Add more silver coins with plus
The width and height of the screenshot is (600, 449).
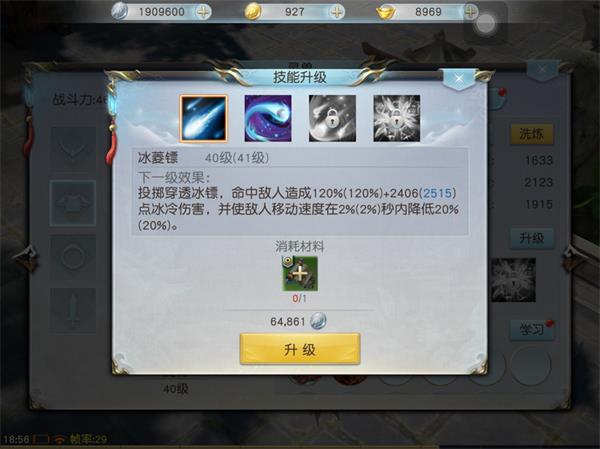(x=203, y=12)
